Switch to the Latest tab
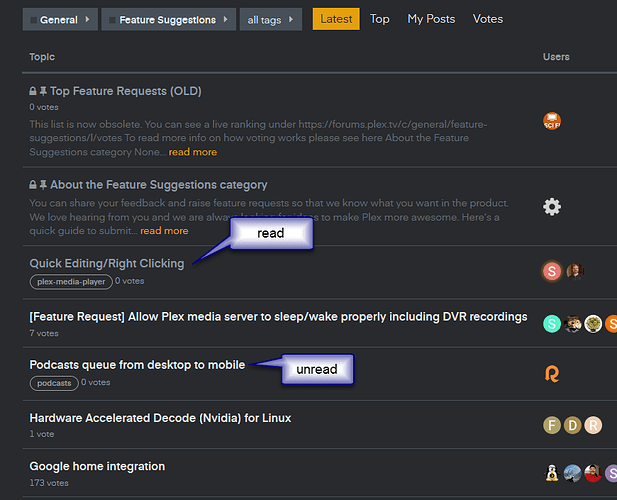 tap(336, 19)
